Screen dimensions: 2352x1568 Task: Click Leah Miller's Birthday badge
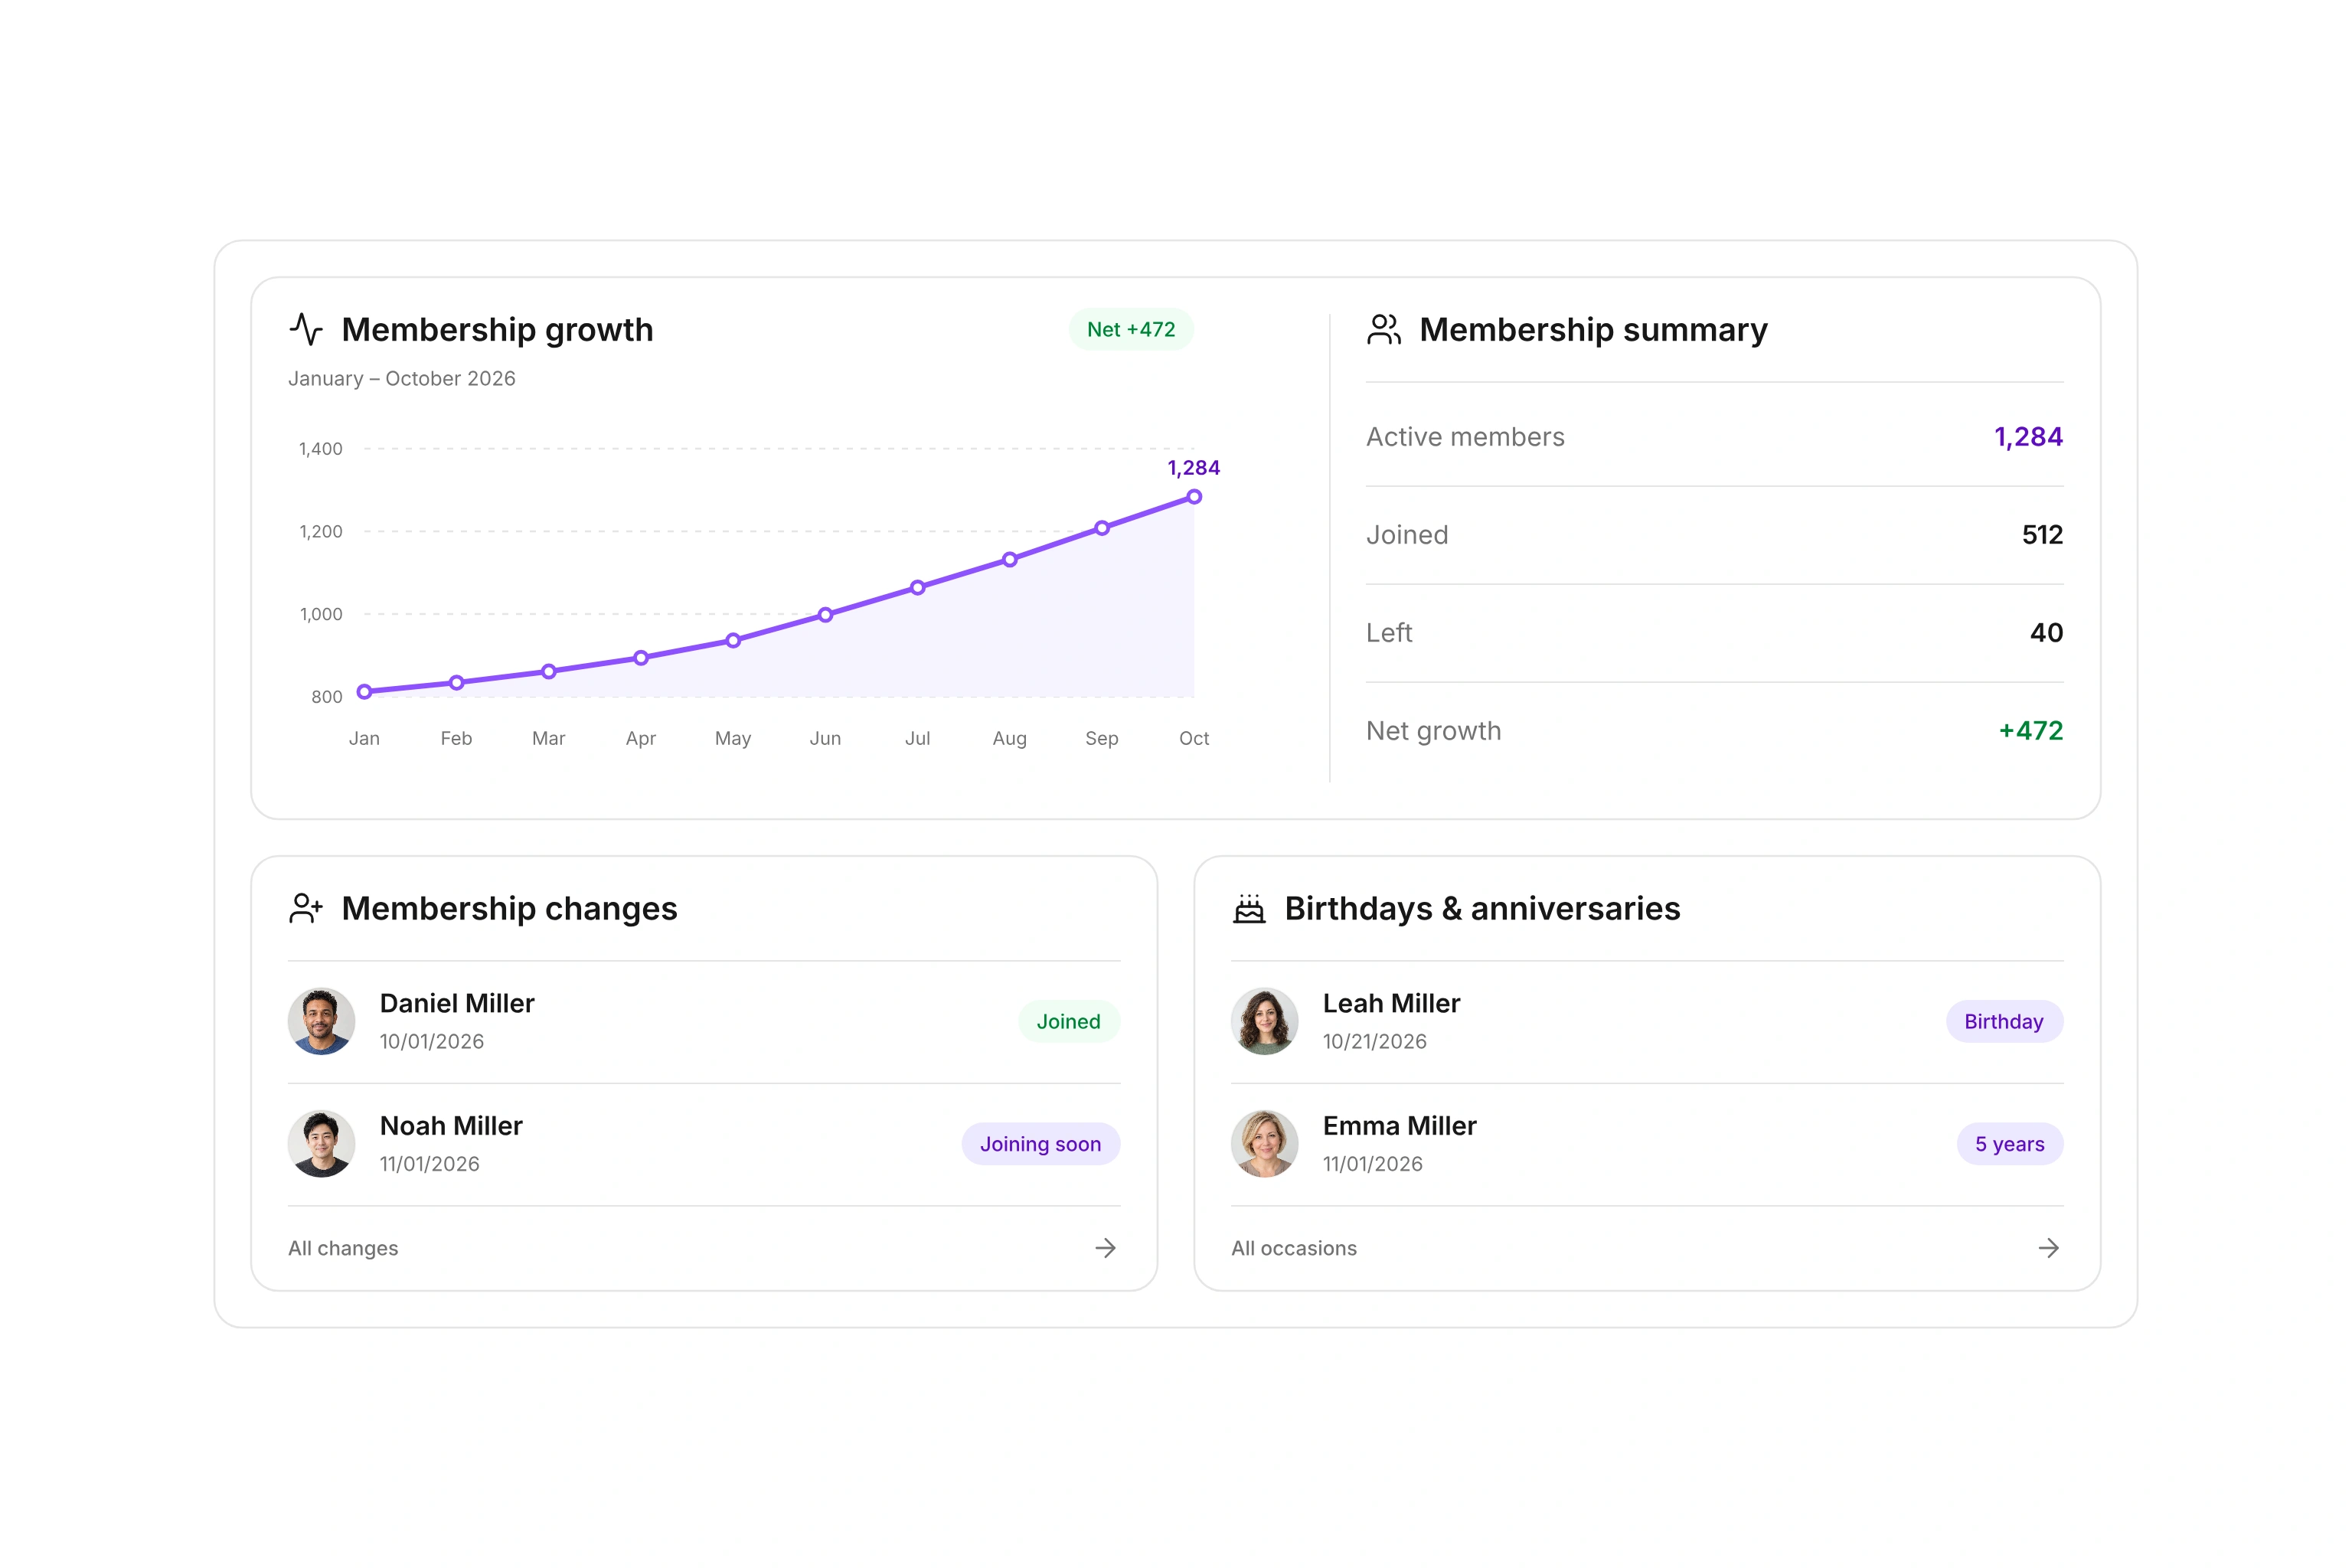pyautogui.click(x=2004, y=1021)
